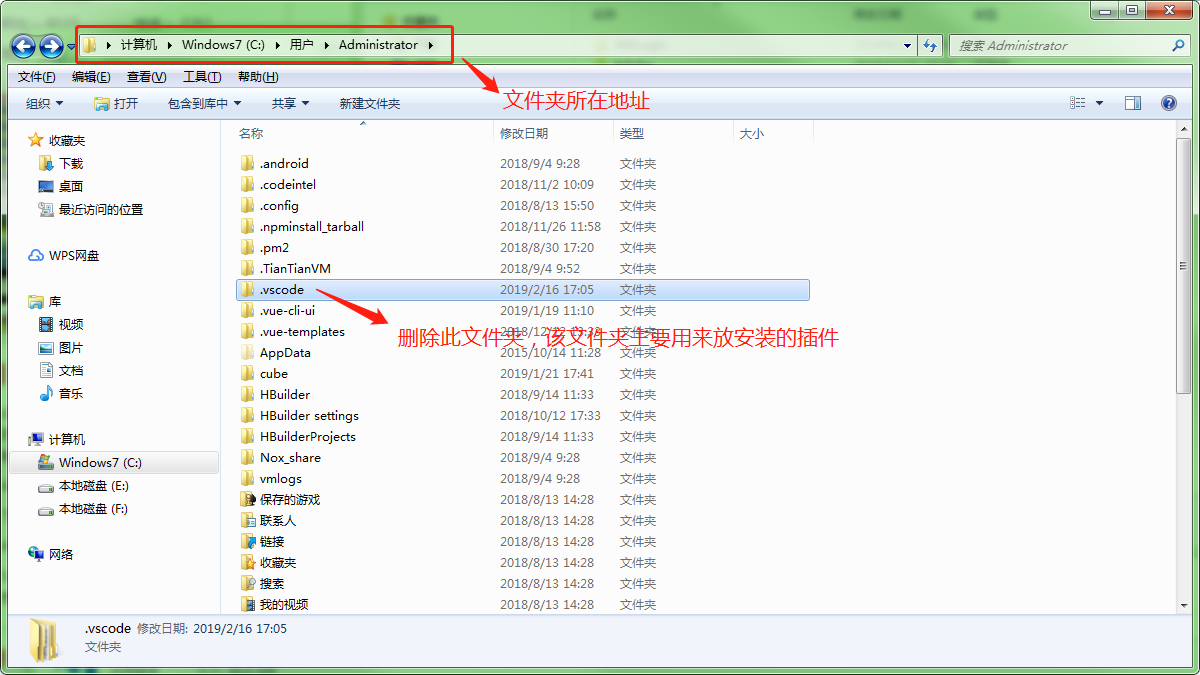This screenshot has height=675, width=1200.
Task: Click the Back navigation arrow button
Action: (x=23, y=46)
